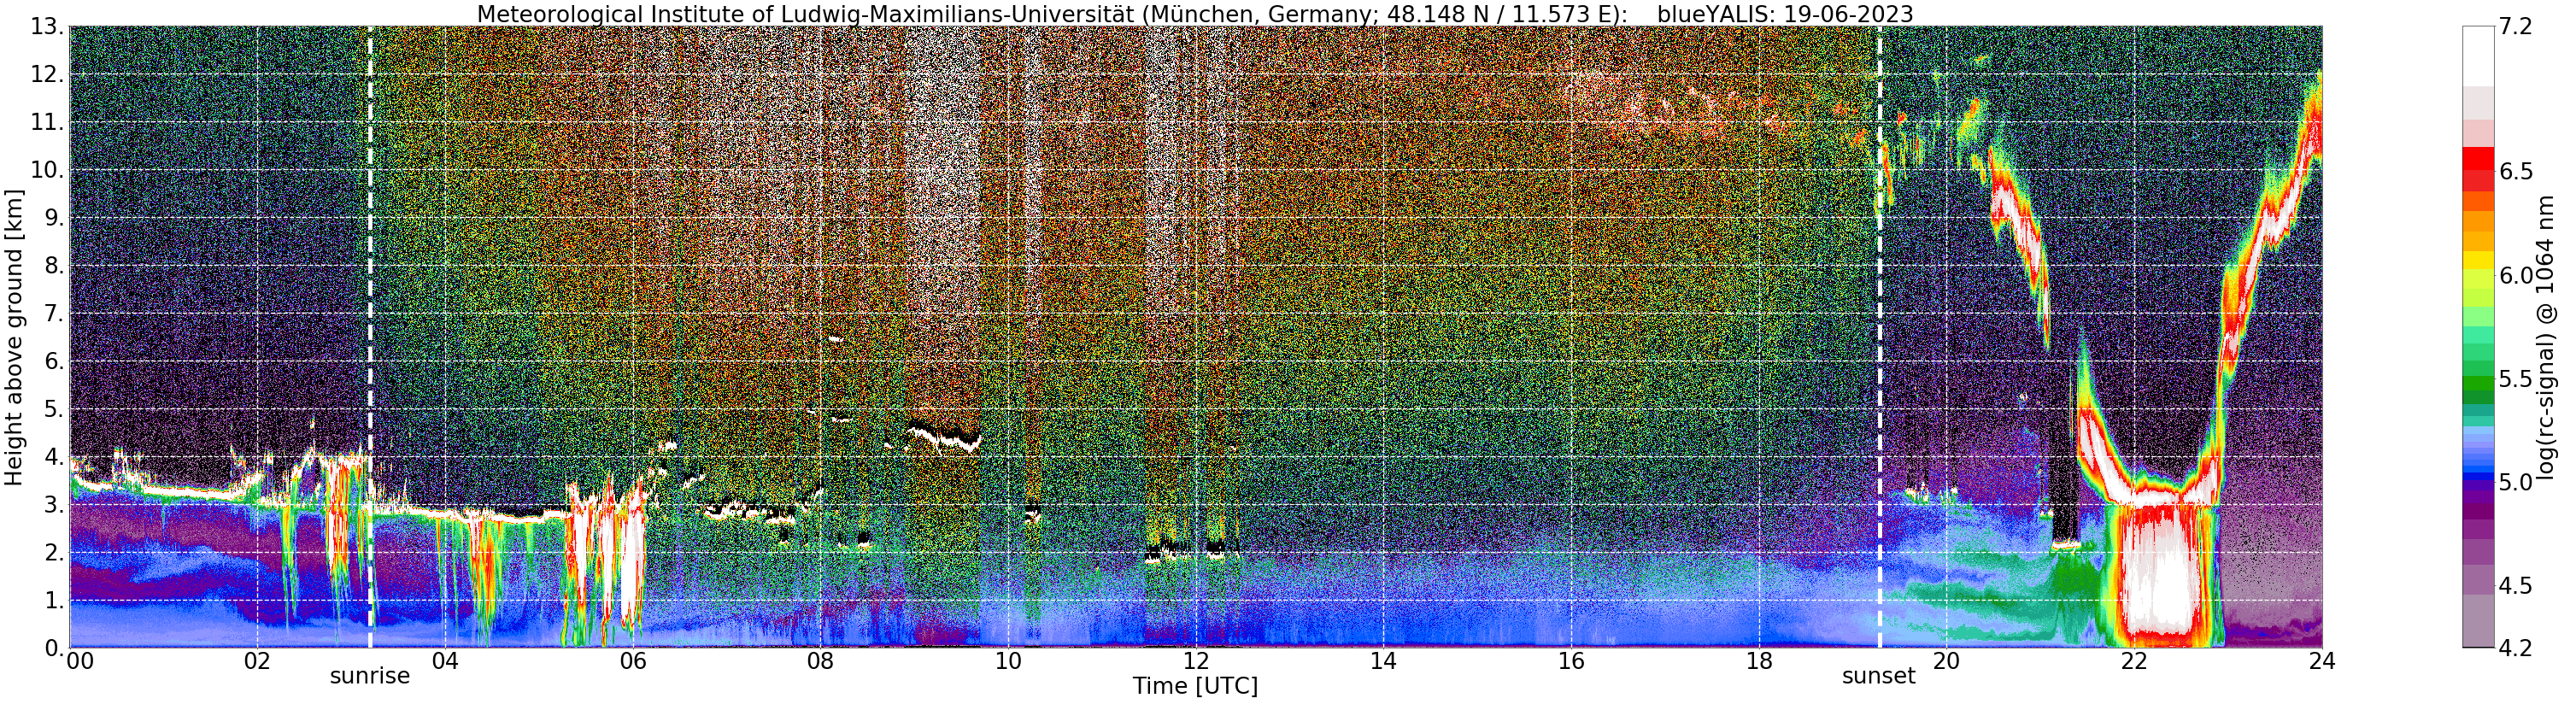Click the '12.' height tick label

47,75
